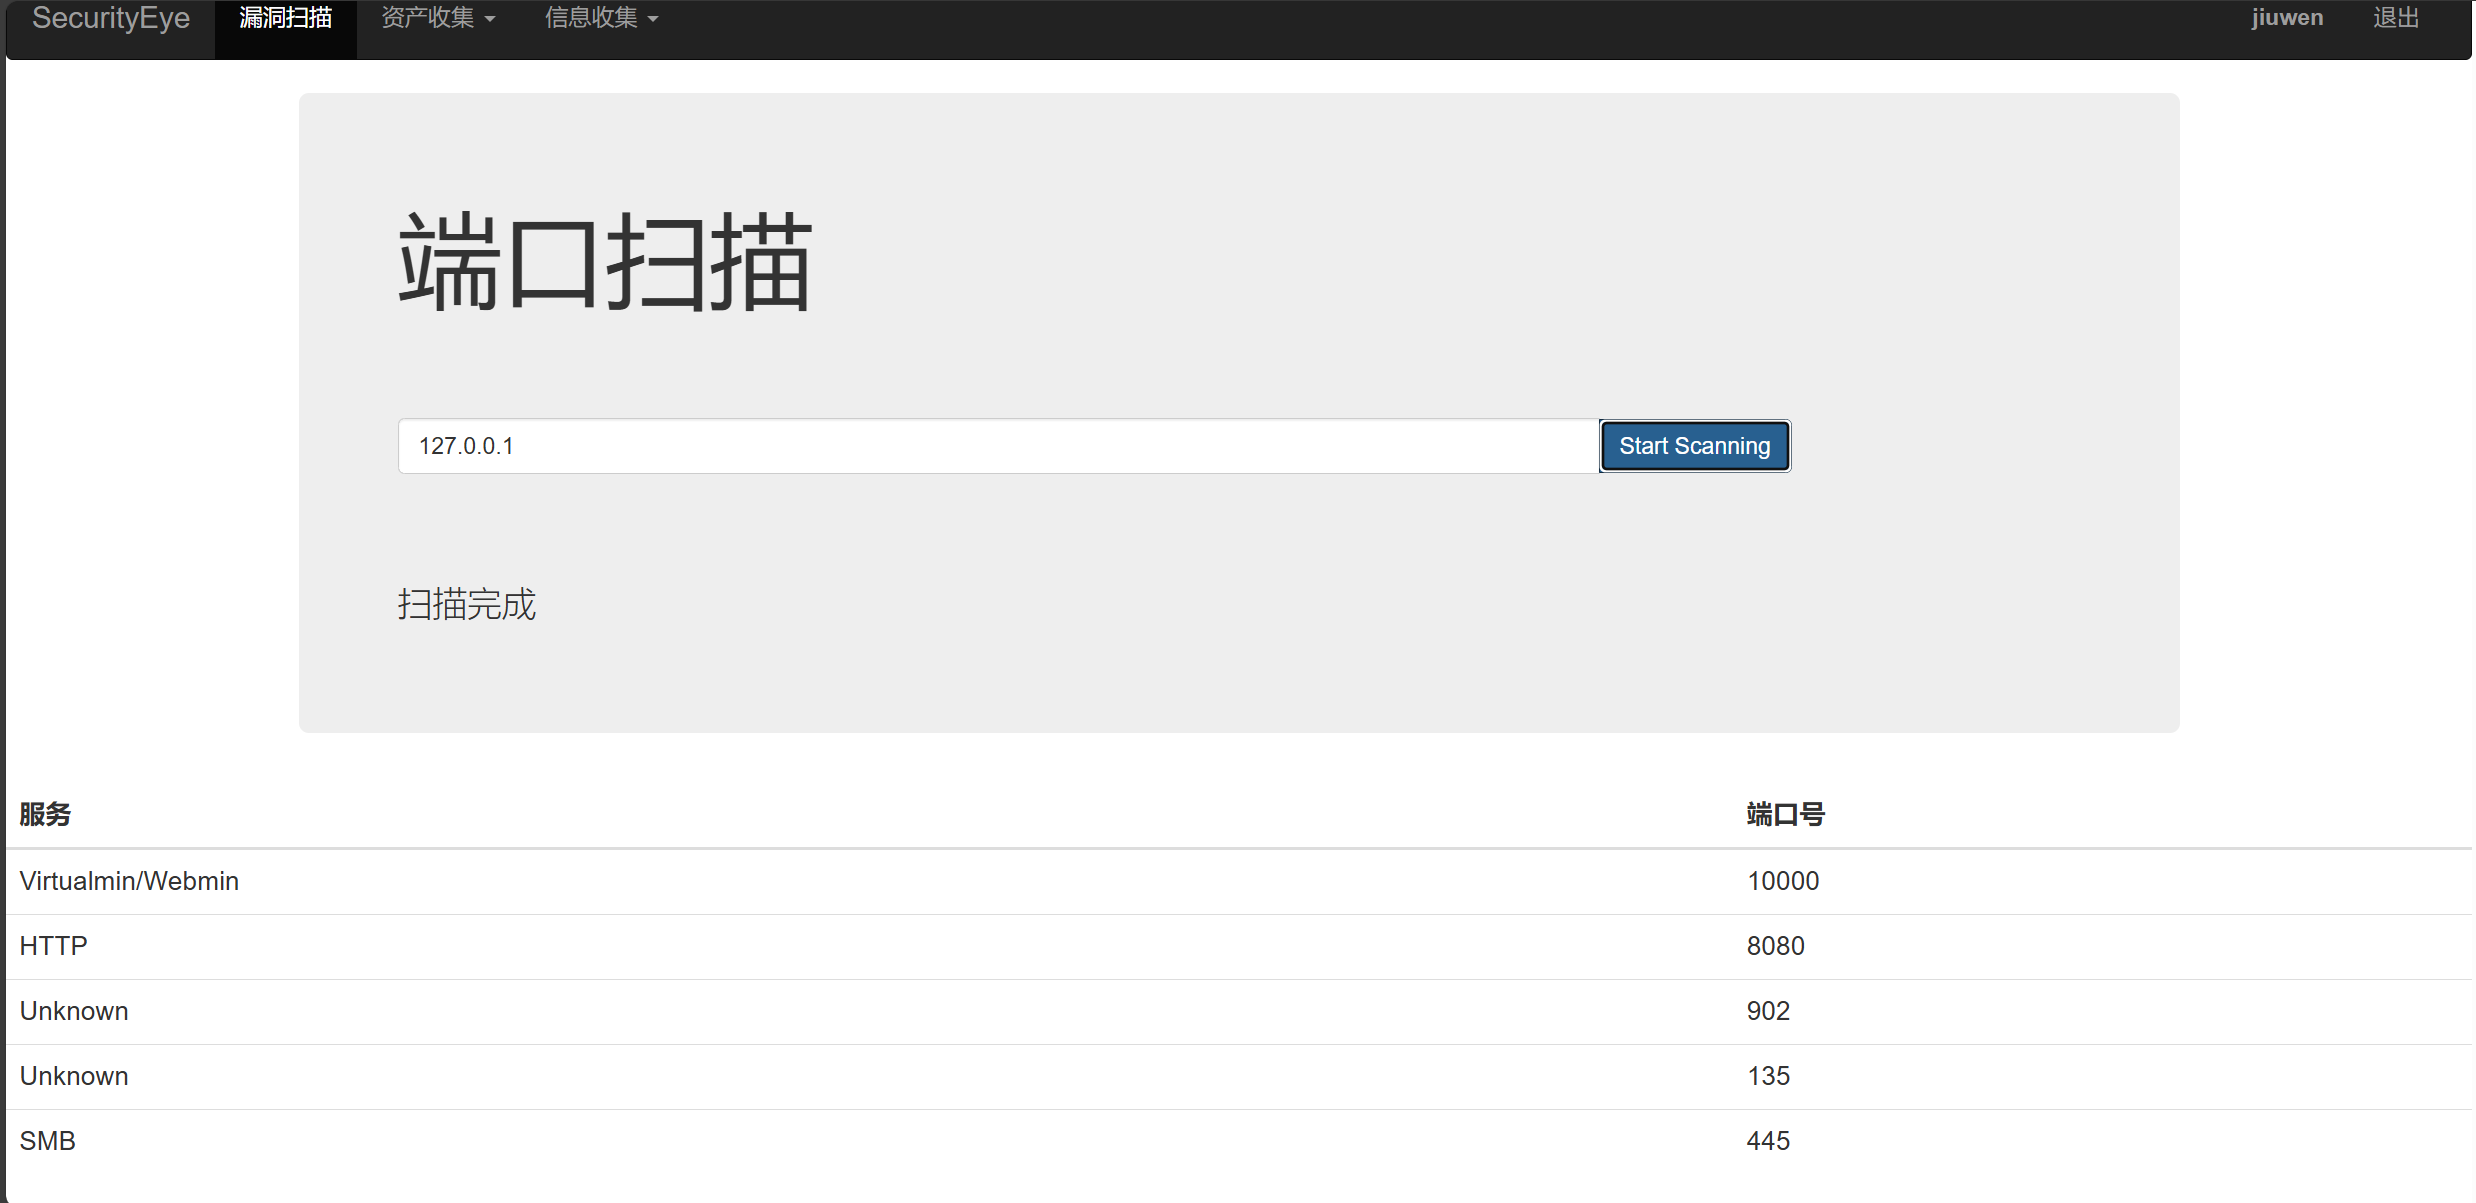Select the SMB service row
Screen dimensions: 2476x1203
(x=48, y=1141)
